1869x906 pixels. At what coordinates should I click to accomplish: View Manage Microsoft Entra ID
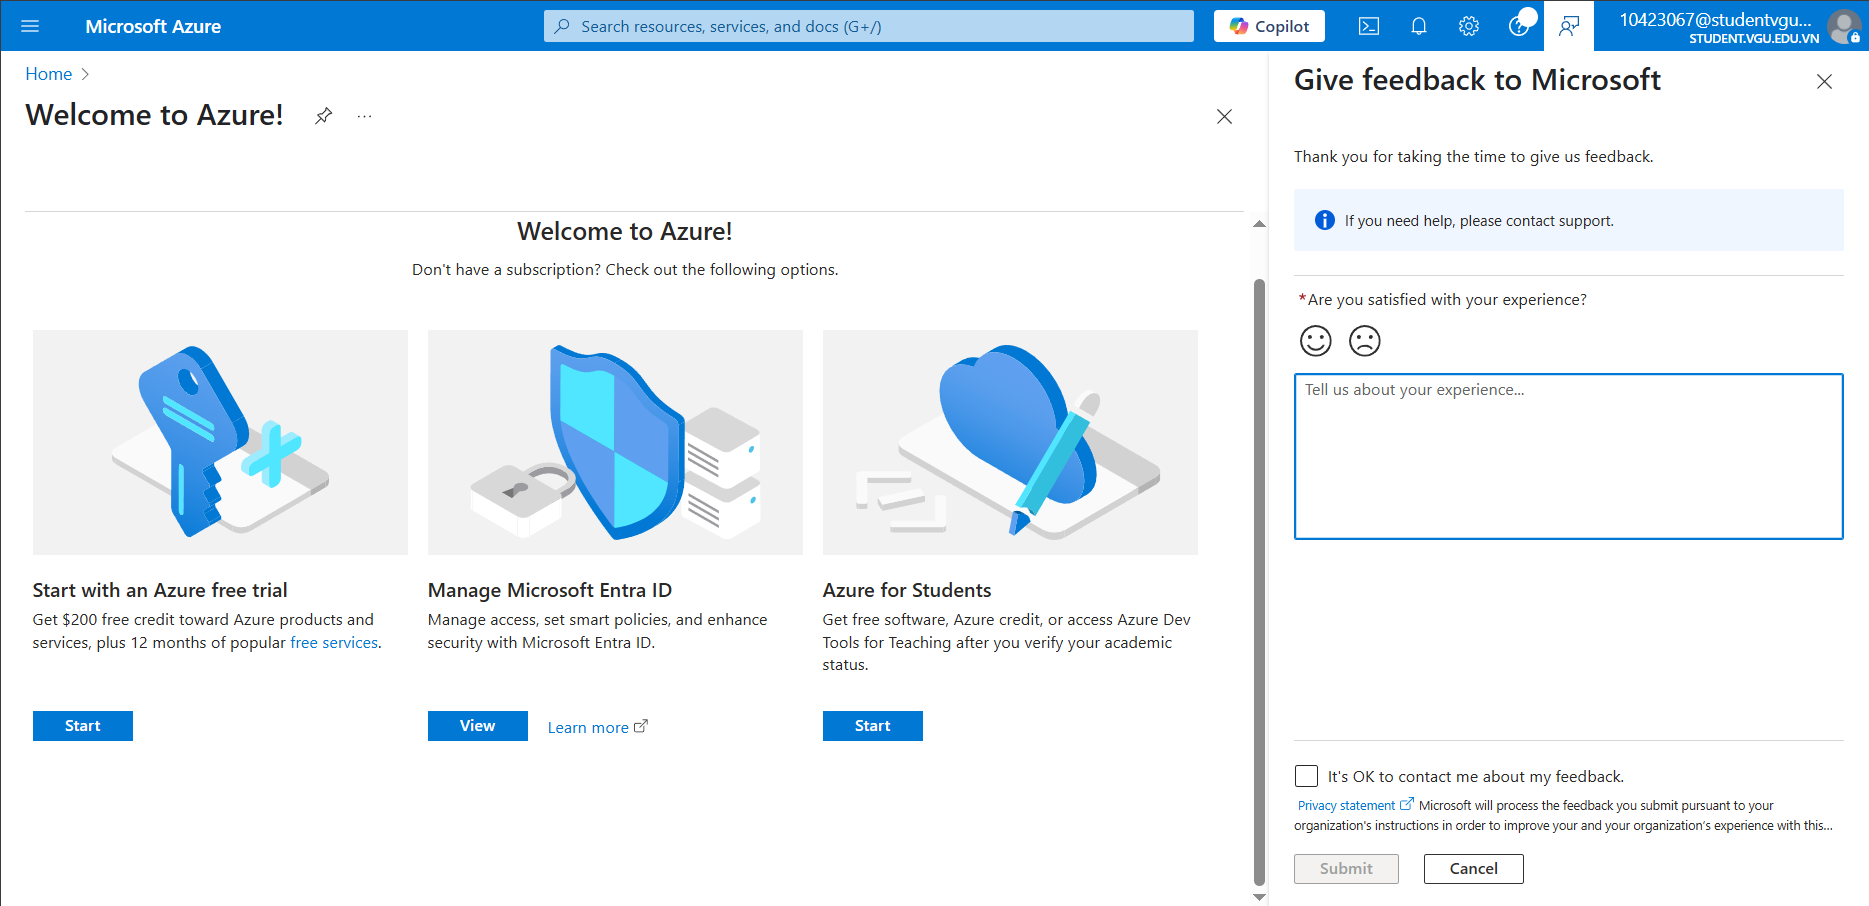tap(478, 726)
